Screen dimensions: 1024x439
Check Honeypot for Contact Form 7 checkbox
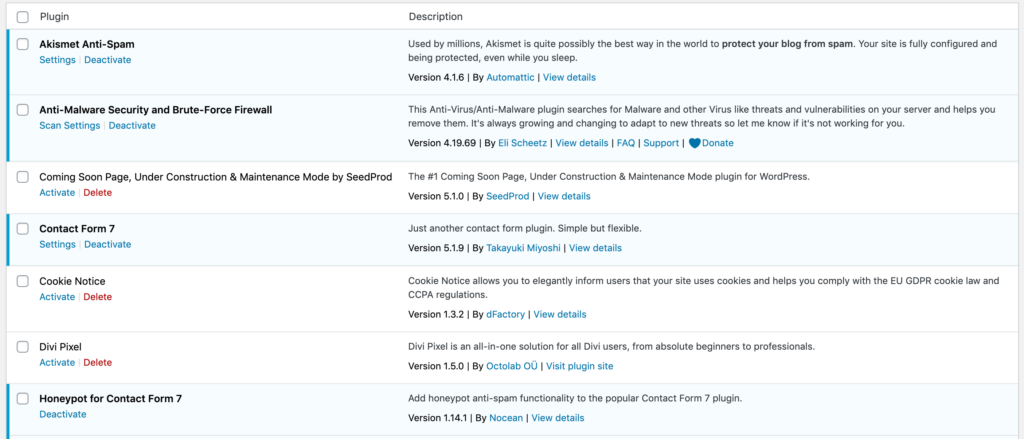(x=23, y=398)
